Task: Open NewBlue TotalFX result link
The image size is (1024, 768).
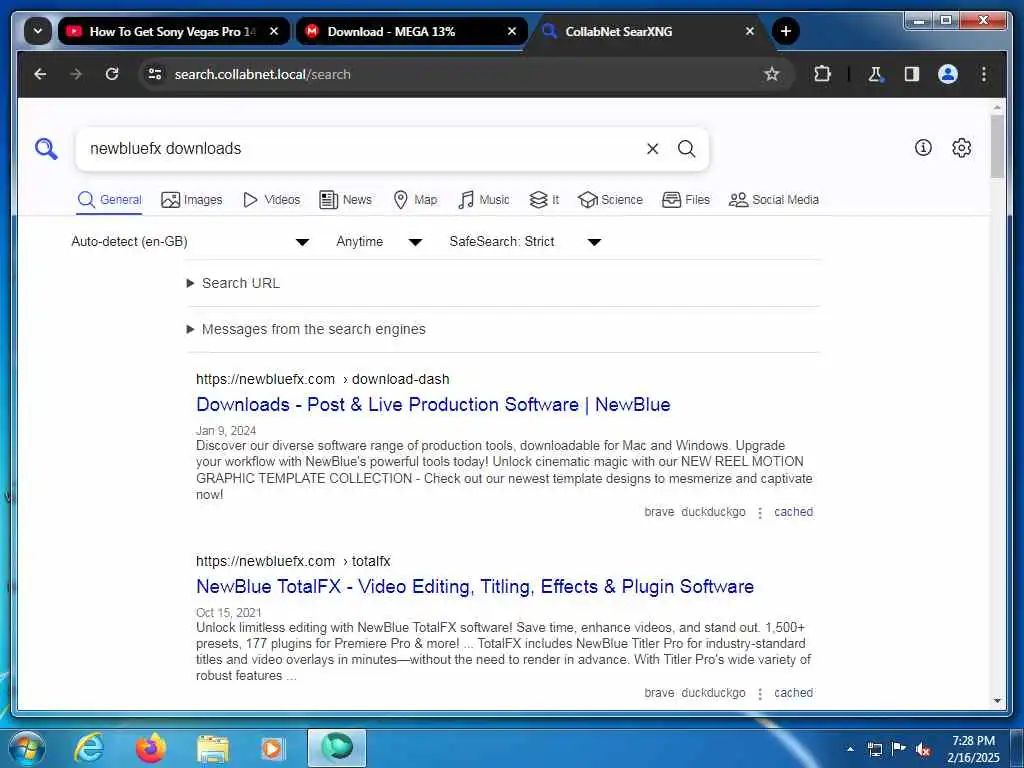Action: click(x=475, y=586)
